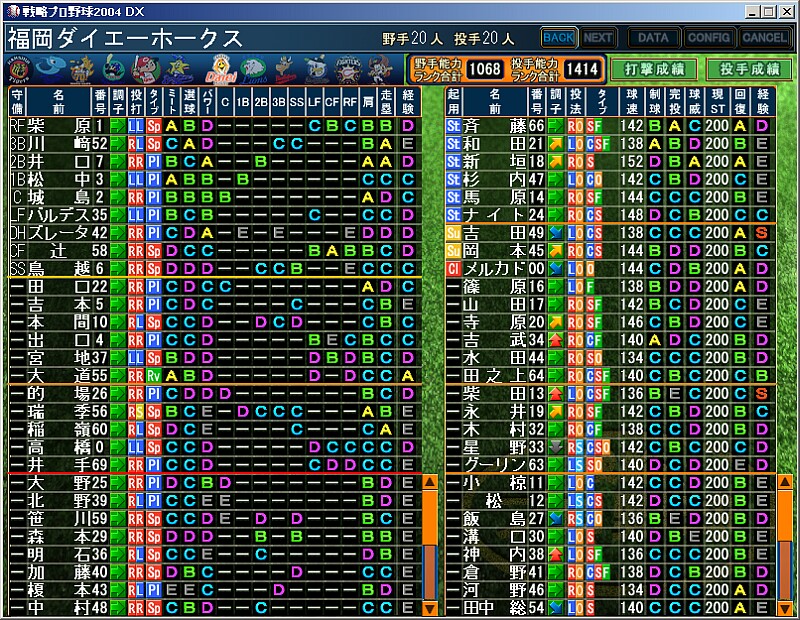800x620 pixels.
Task: Click 柴原's green condition arrow
Action: 118,126
